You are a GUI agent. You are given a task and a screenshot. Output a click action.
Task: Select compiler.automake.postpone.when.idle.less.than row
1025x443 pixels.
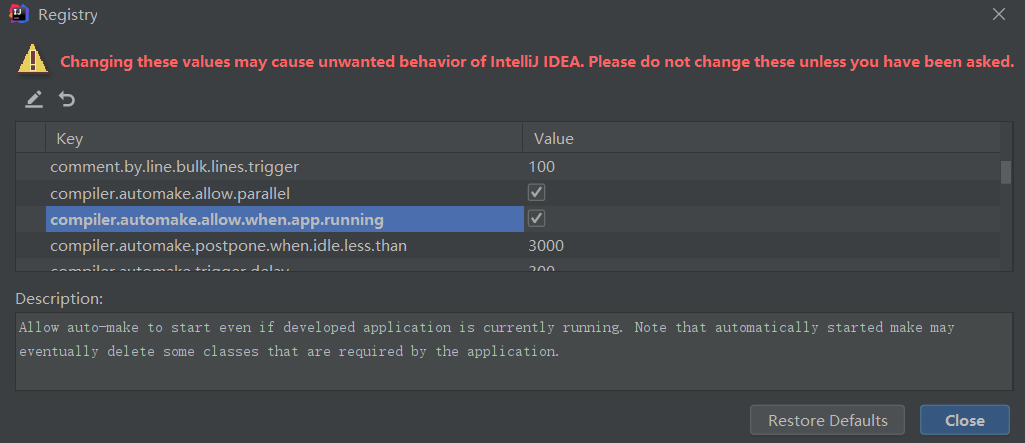tap(508, 246)
